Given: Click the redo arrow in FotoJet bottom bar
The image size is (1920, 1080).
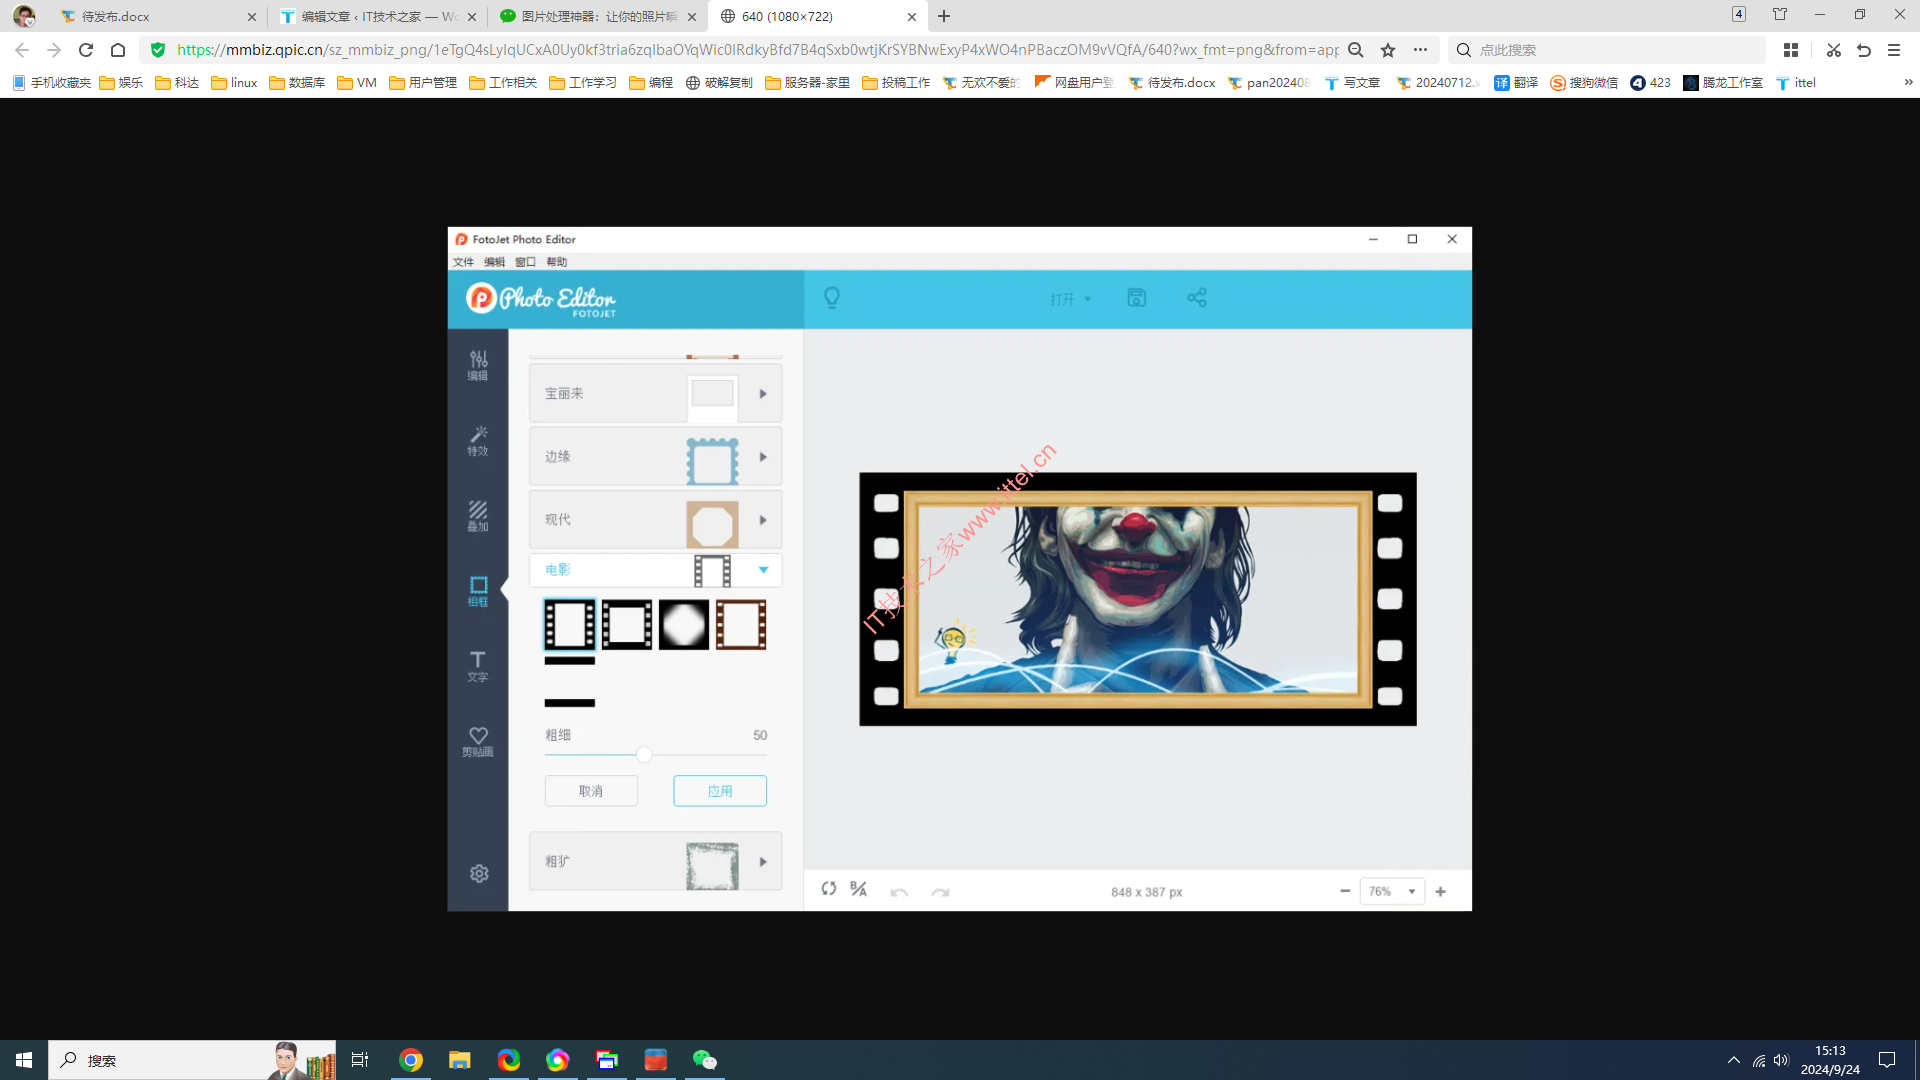Looking at the screenshot, I should 940,891.
